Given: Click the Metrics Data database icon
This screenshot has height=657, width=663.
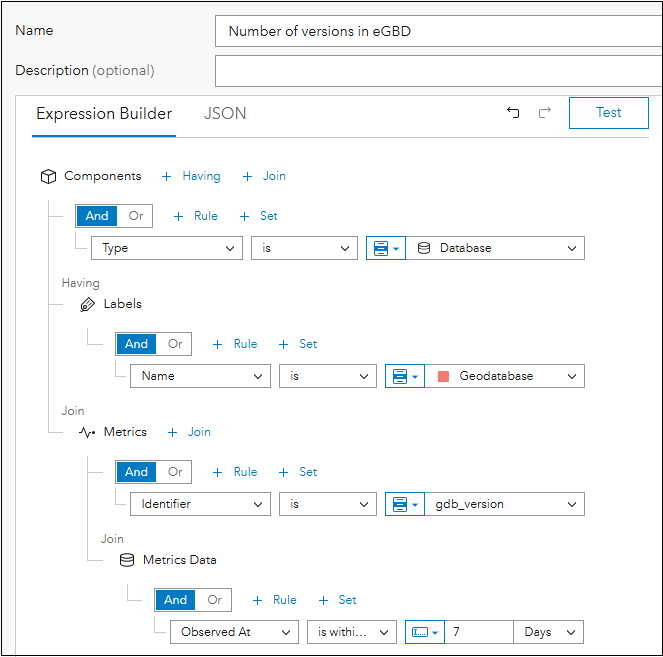Looking at the screenshot, I should [127, 560].
